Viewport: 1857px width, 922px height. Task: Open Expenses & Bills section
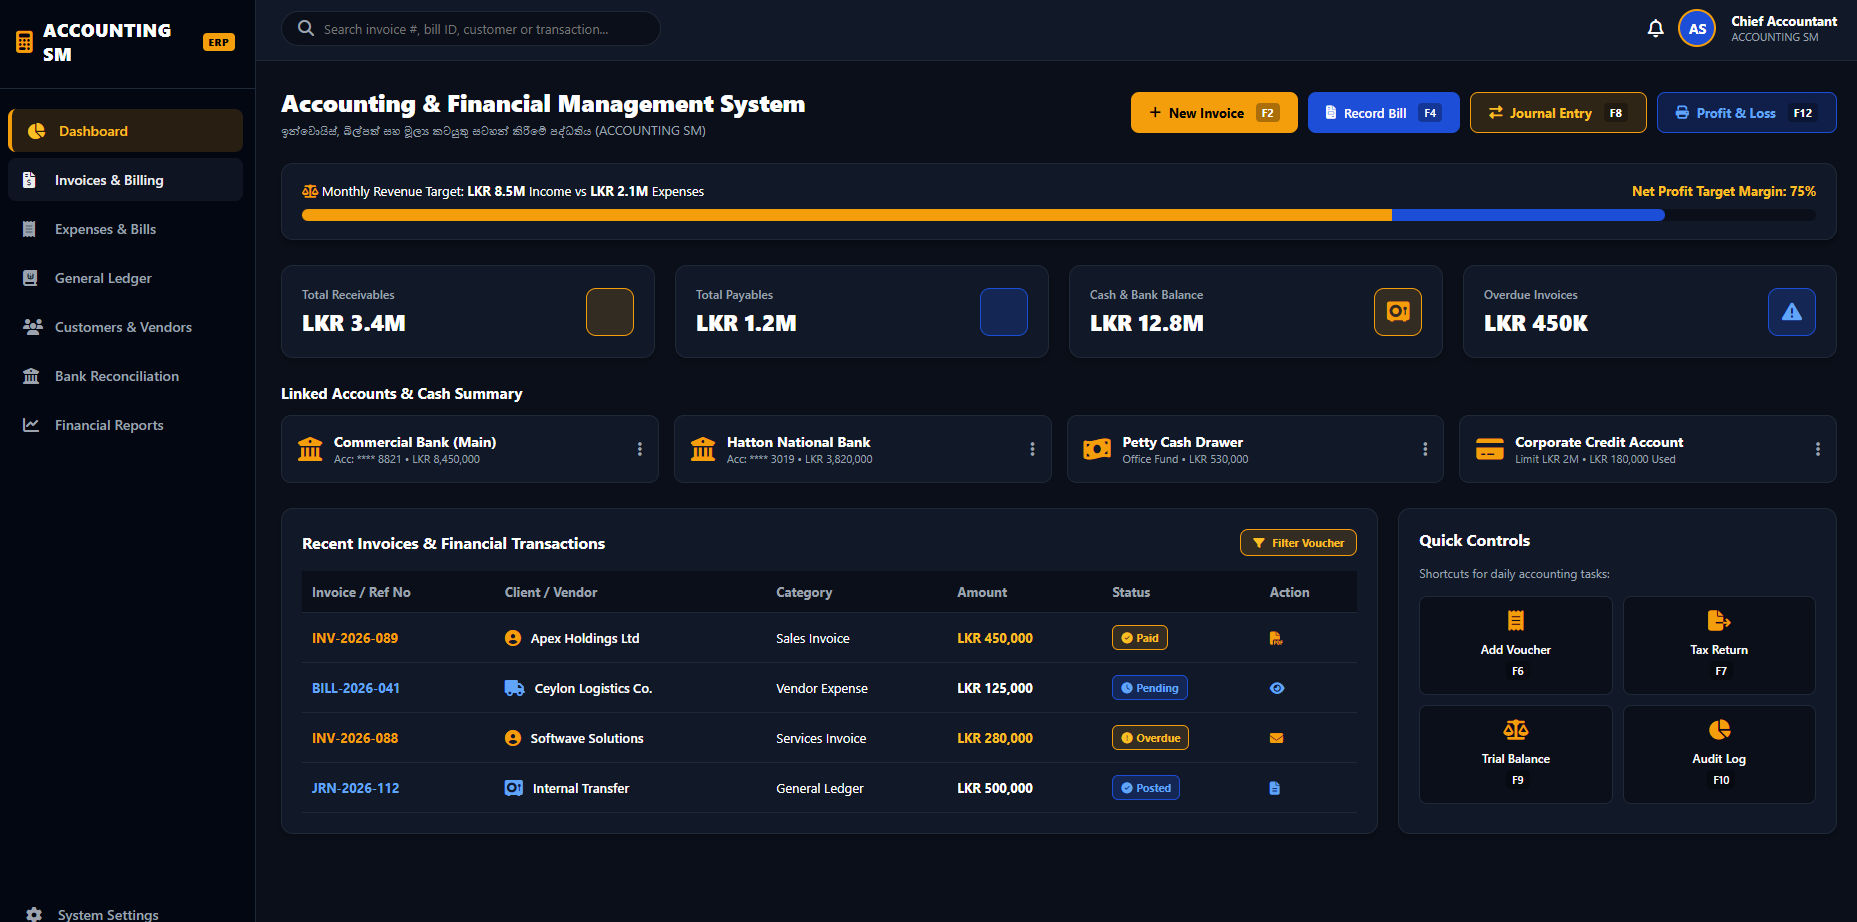click(x=125, y=229)
